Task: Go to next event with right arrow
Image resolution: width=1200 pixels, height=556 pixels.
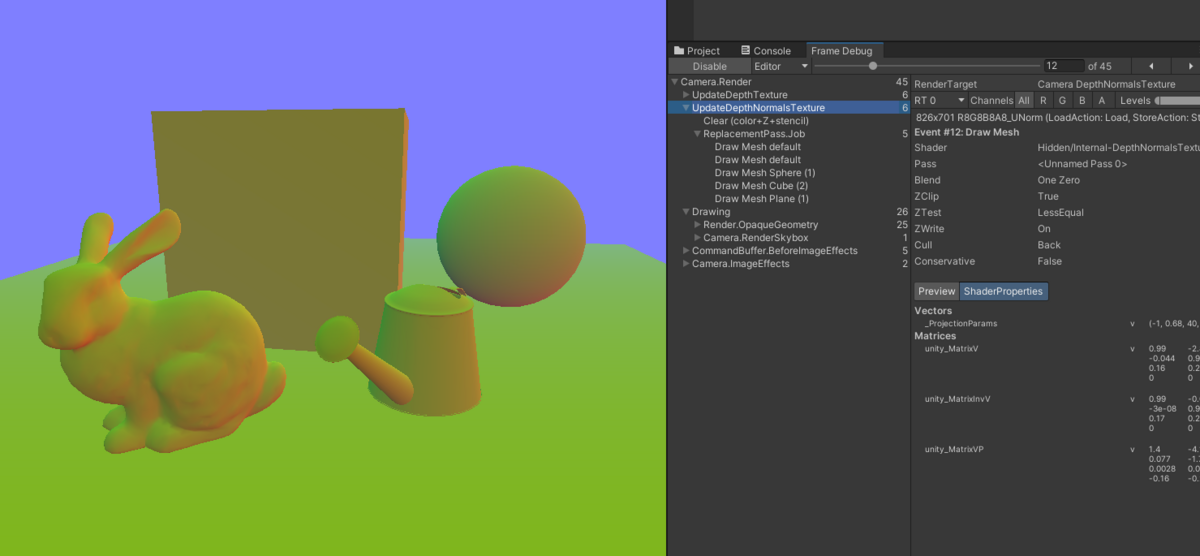Action: coord(1188,66)
